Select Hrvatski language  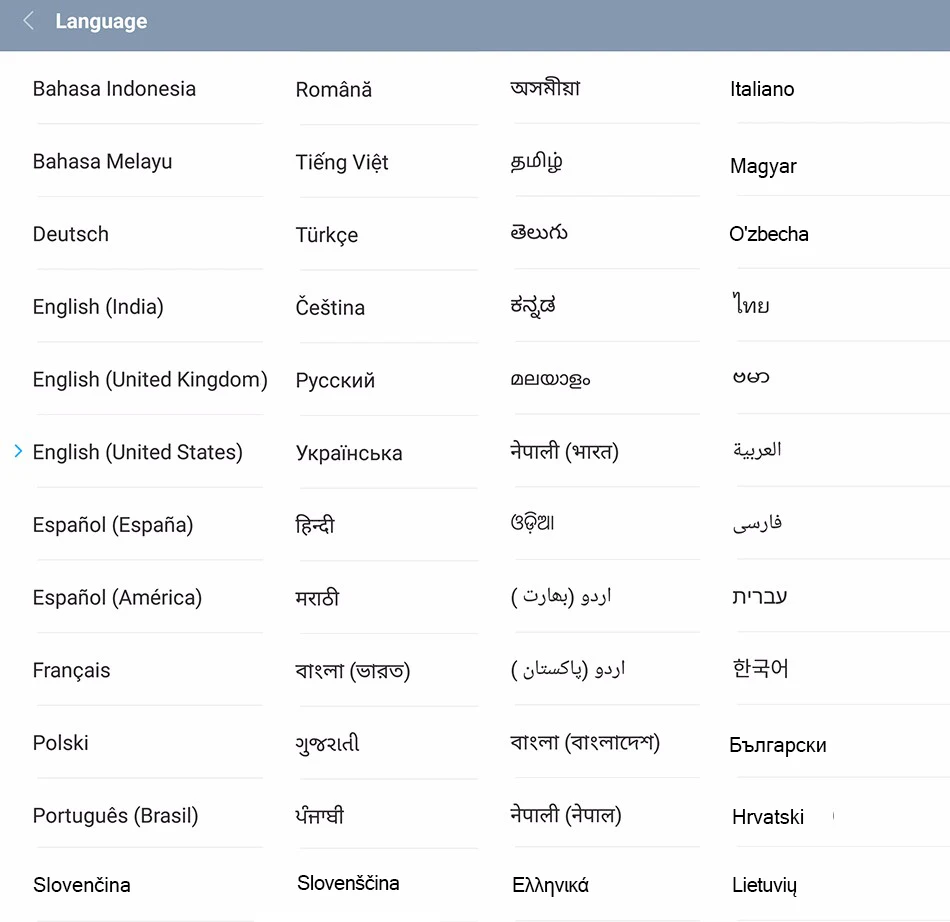[768, 817]
